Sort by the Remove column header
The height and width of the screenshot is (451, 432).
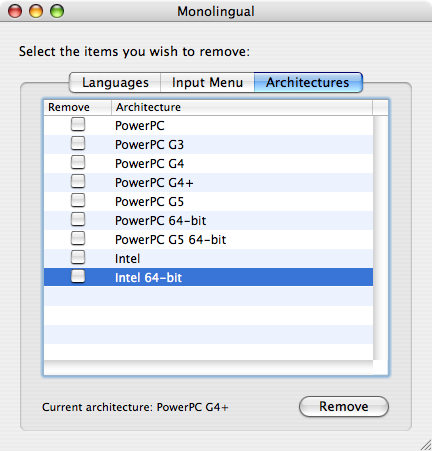[77, 107]
